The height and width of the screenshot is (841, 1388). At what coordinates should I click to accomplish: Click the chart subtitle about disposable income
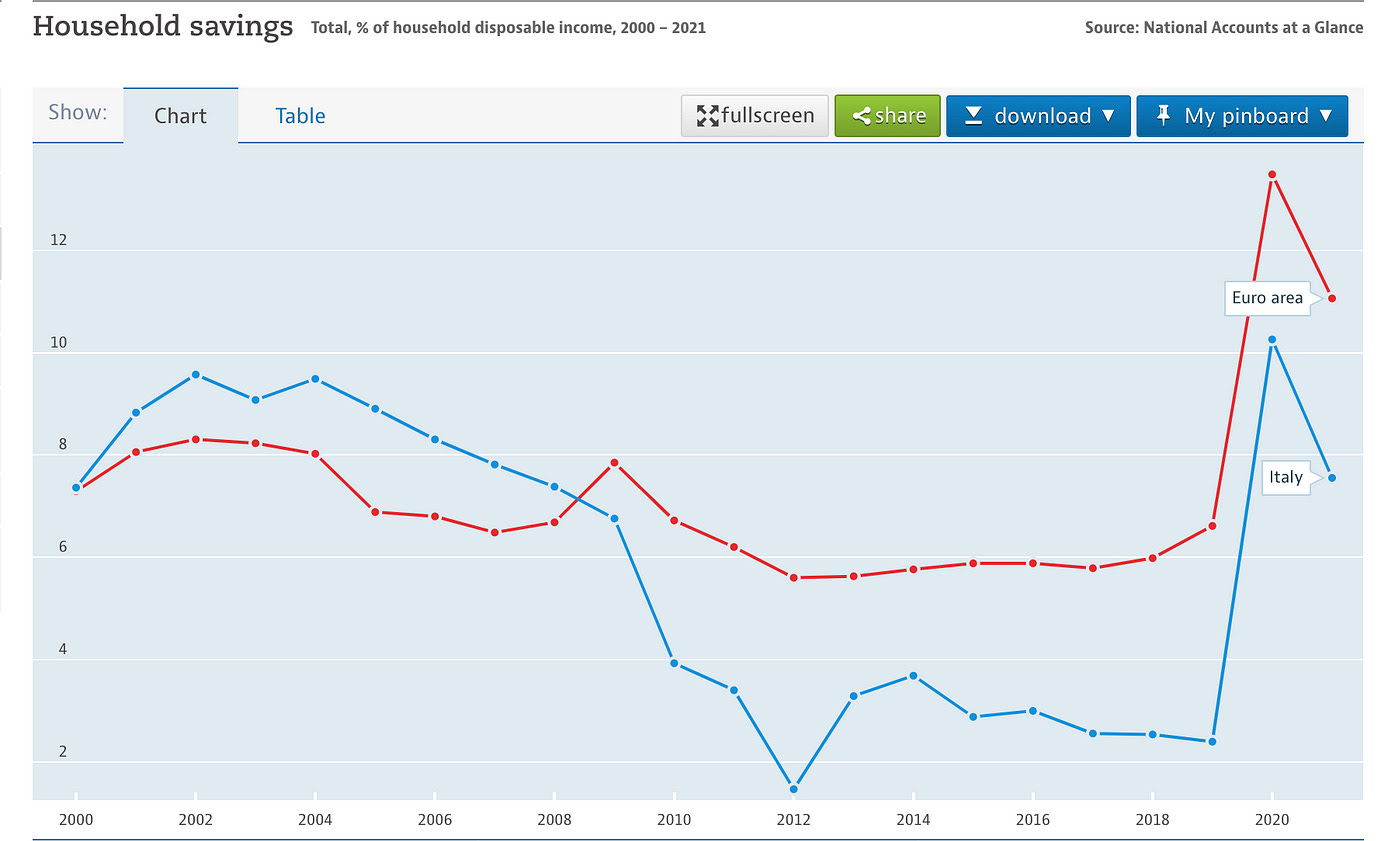tap(508, 28)
